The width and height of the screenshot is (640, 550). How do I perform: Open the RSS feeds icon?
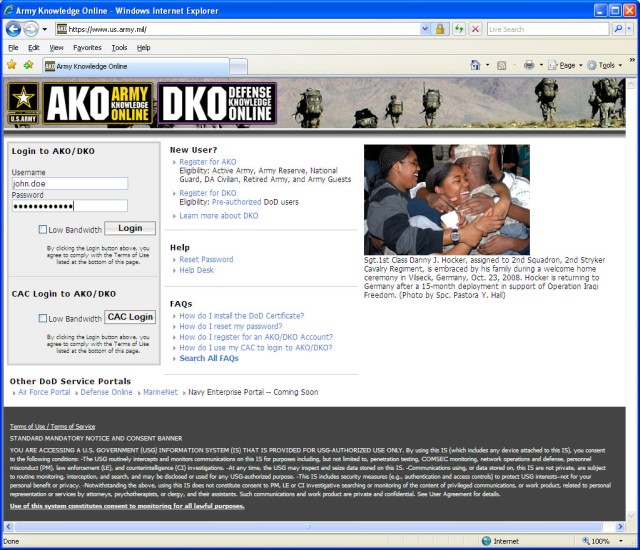click(502, 65)
